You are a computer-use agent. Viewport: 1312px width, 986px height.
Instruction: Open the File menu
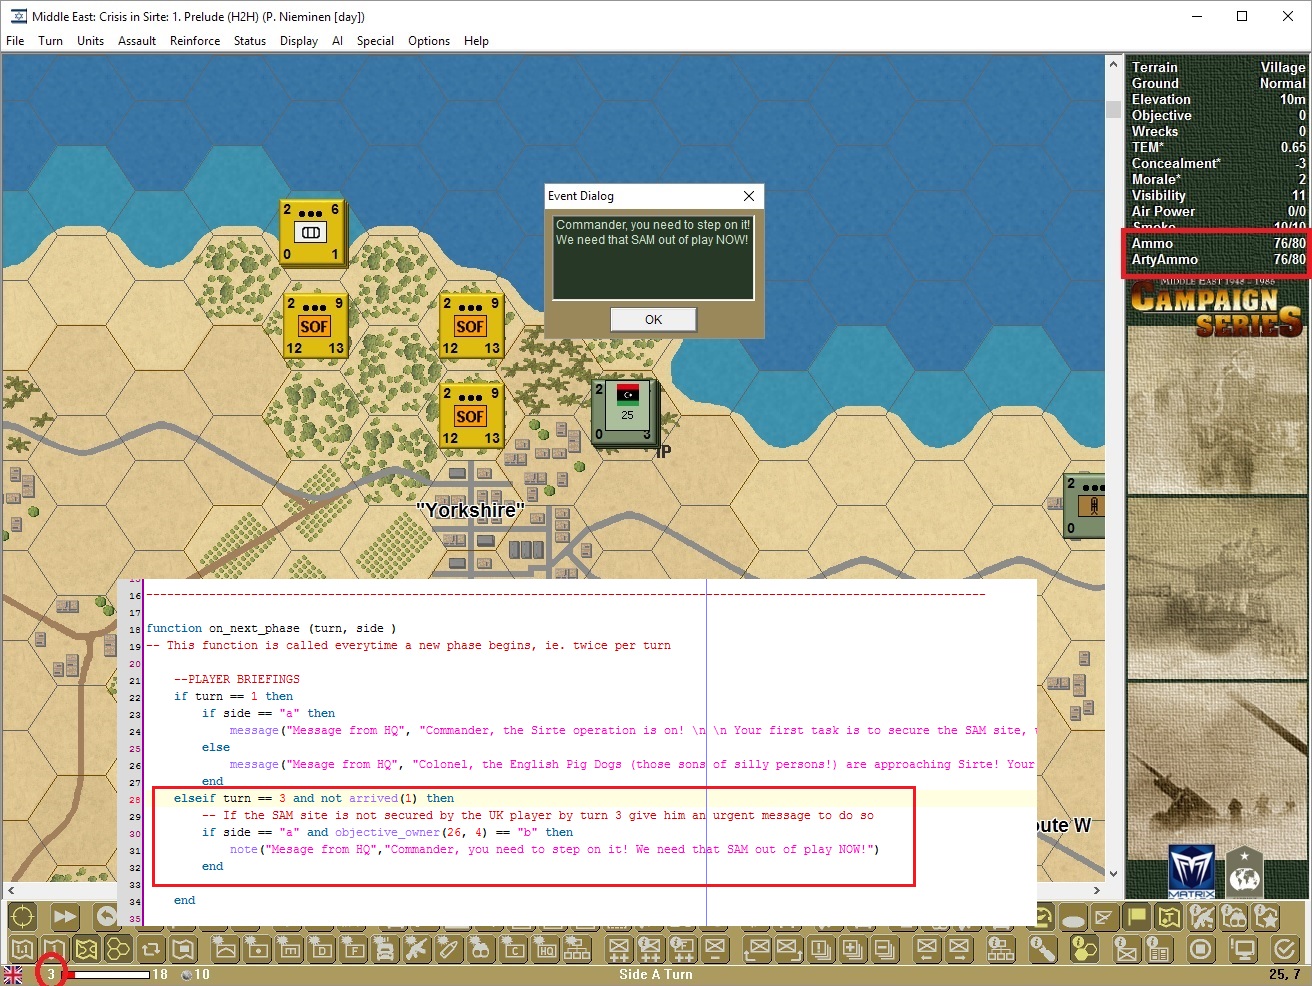pos(15,41)
